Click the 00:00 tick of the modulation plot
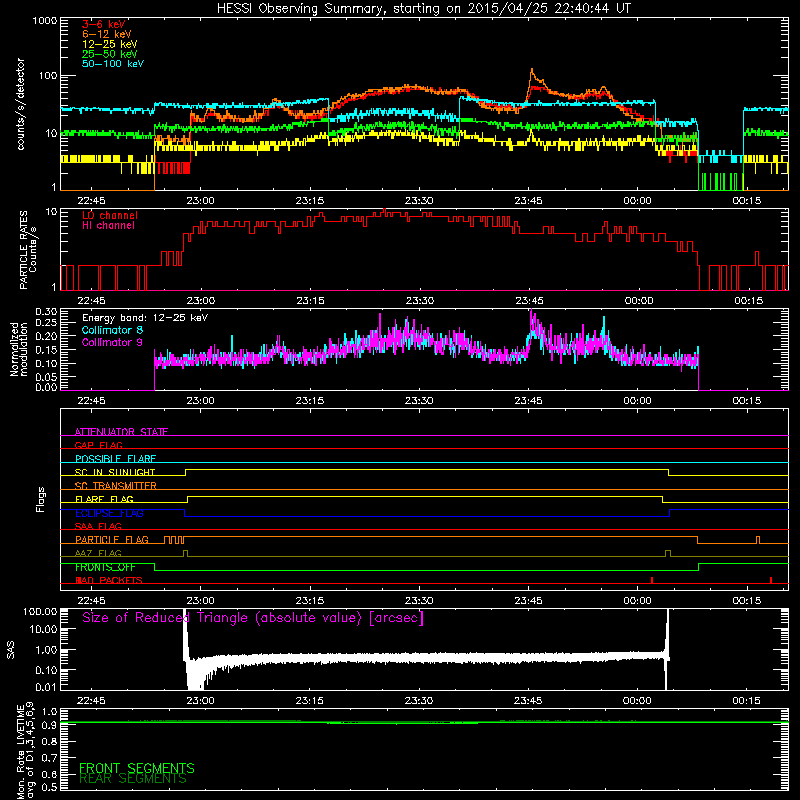800x800 pixels. click(x=637, y=401)
